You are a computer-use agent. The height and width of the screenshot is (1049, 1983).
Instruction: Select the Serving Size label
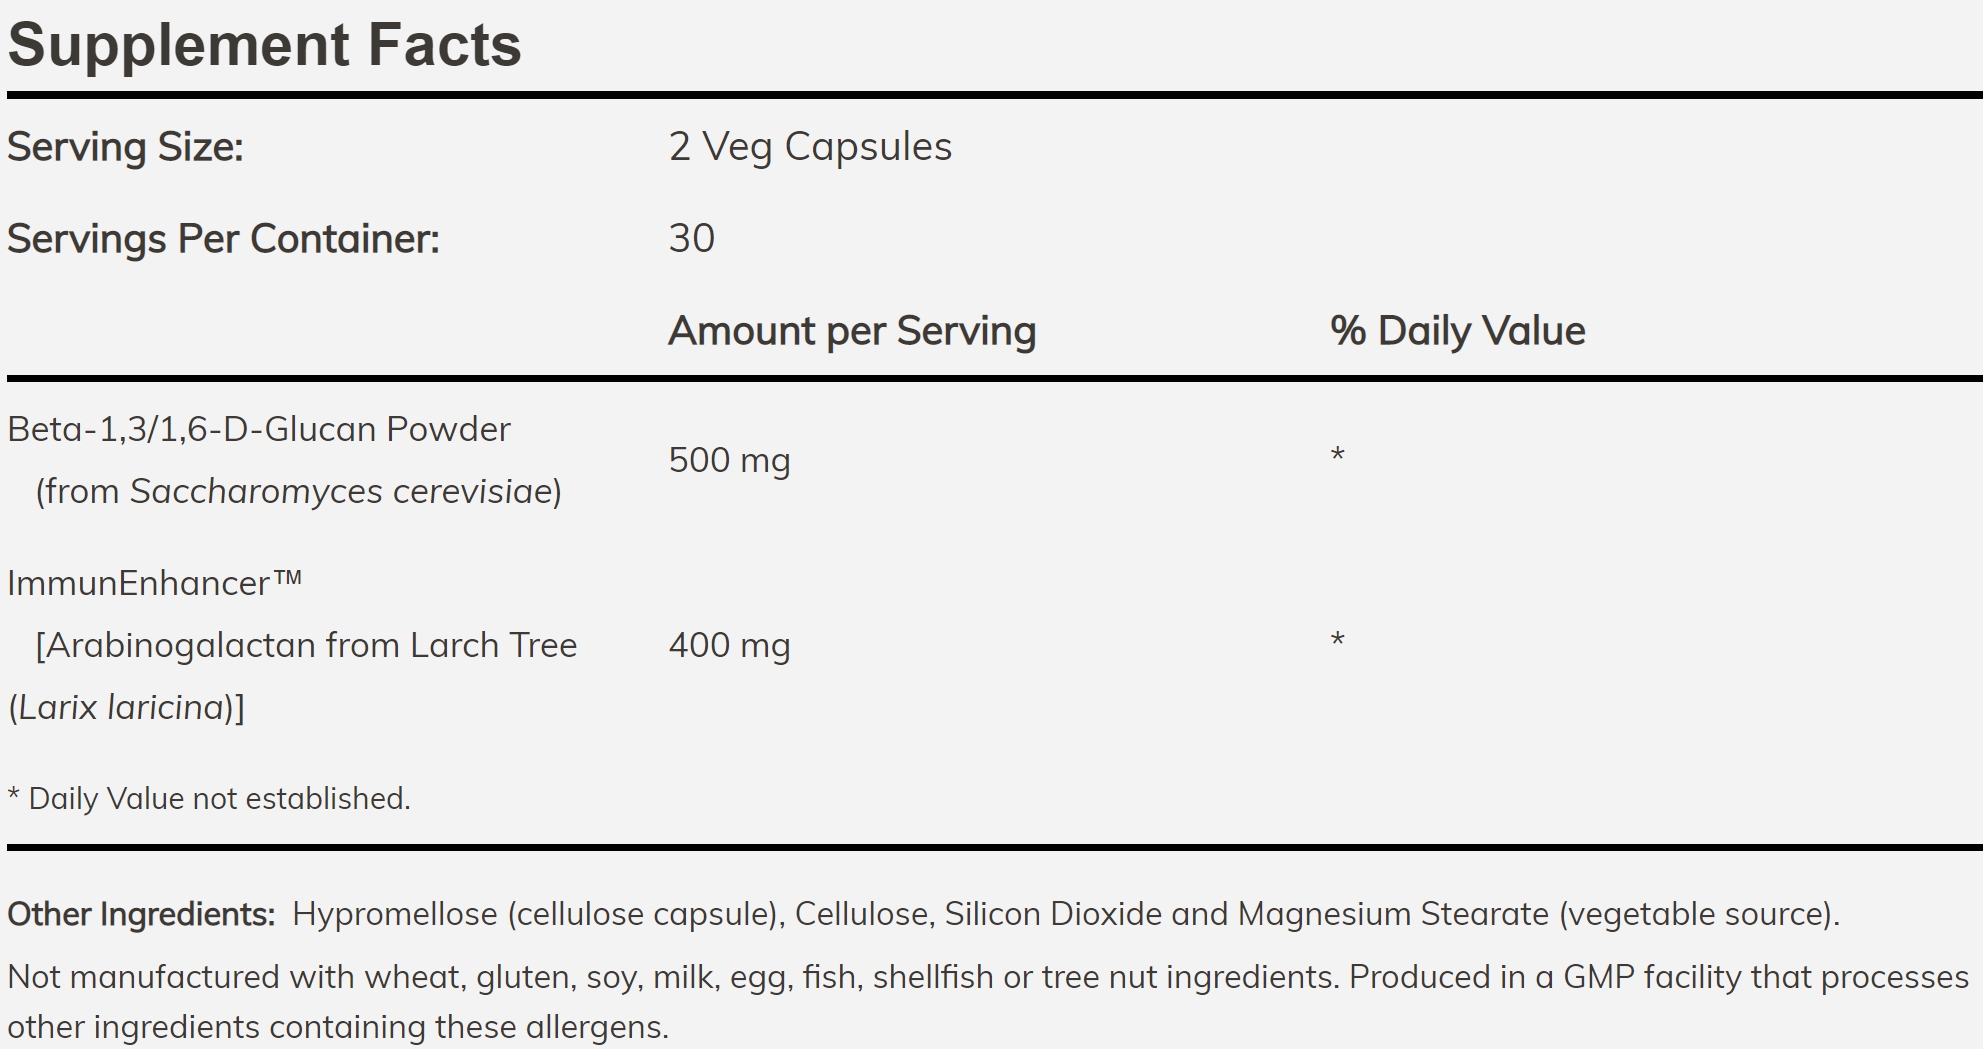(126, 147)
